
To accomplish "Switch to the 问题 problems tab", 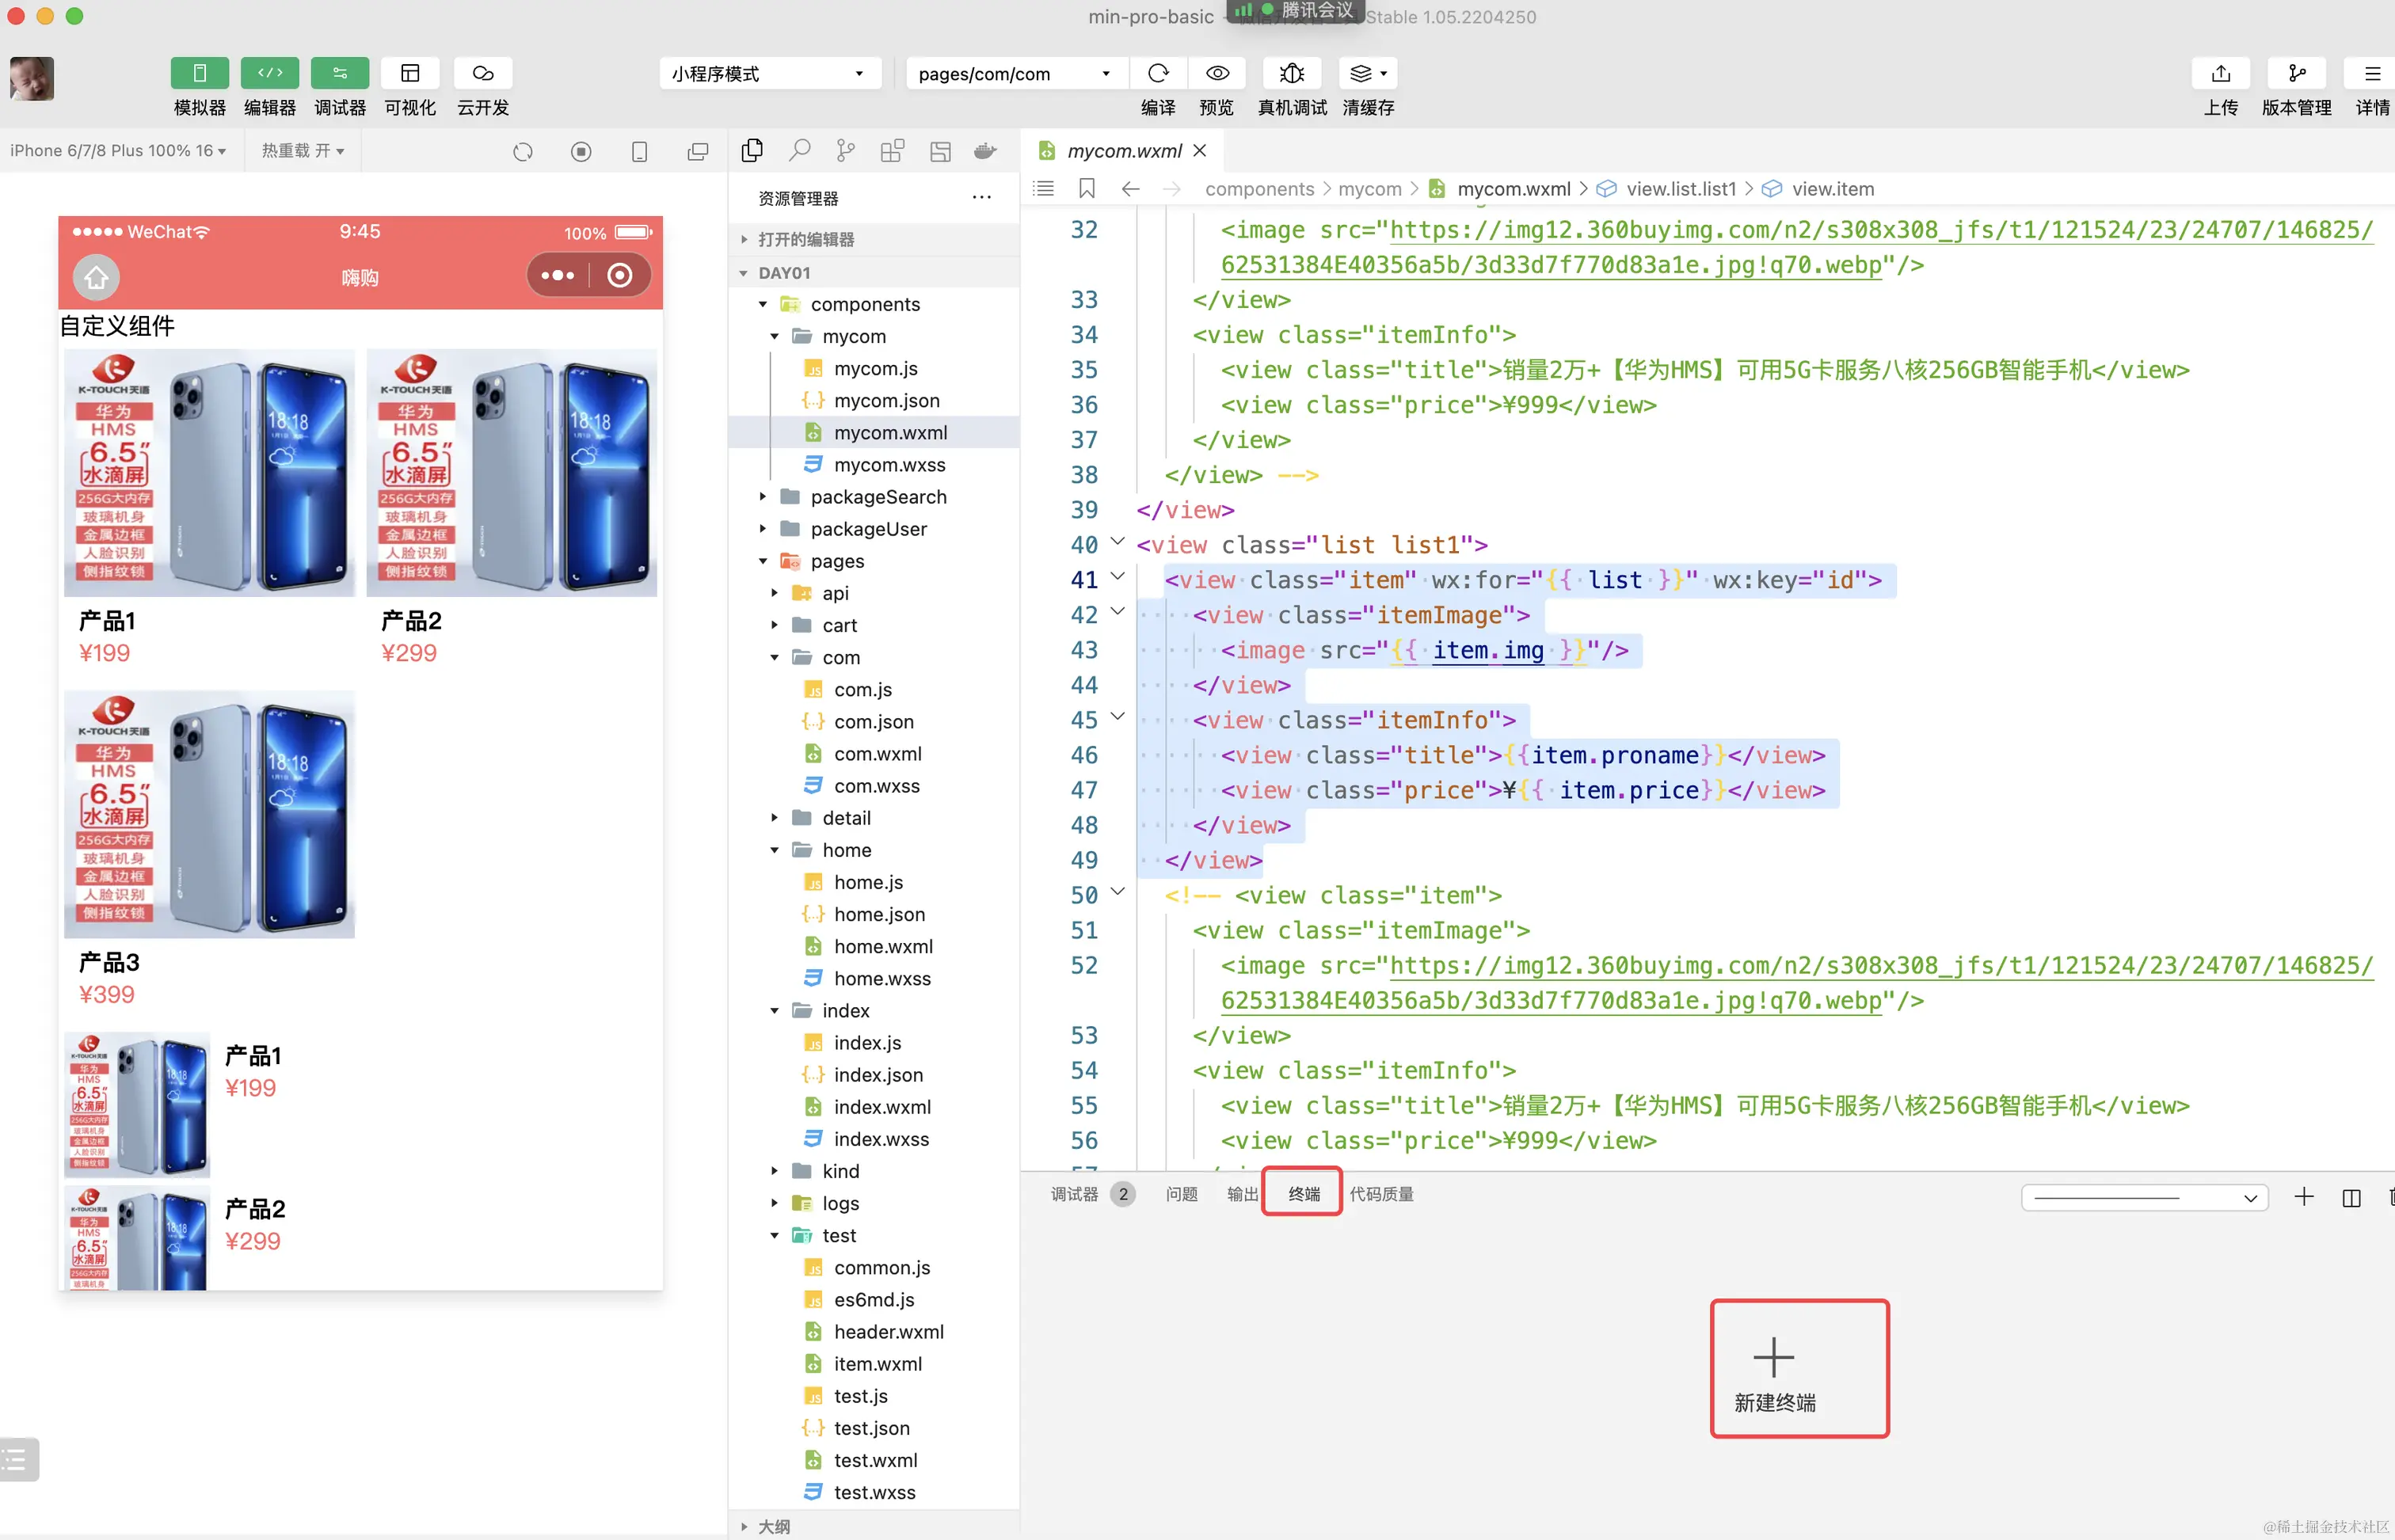I will click(1181, 1194).
